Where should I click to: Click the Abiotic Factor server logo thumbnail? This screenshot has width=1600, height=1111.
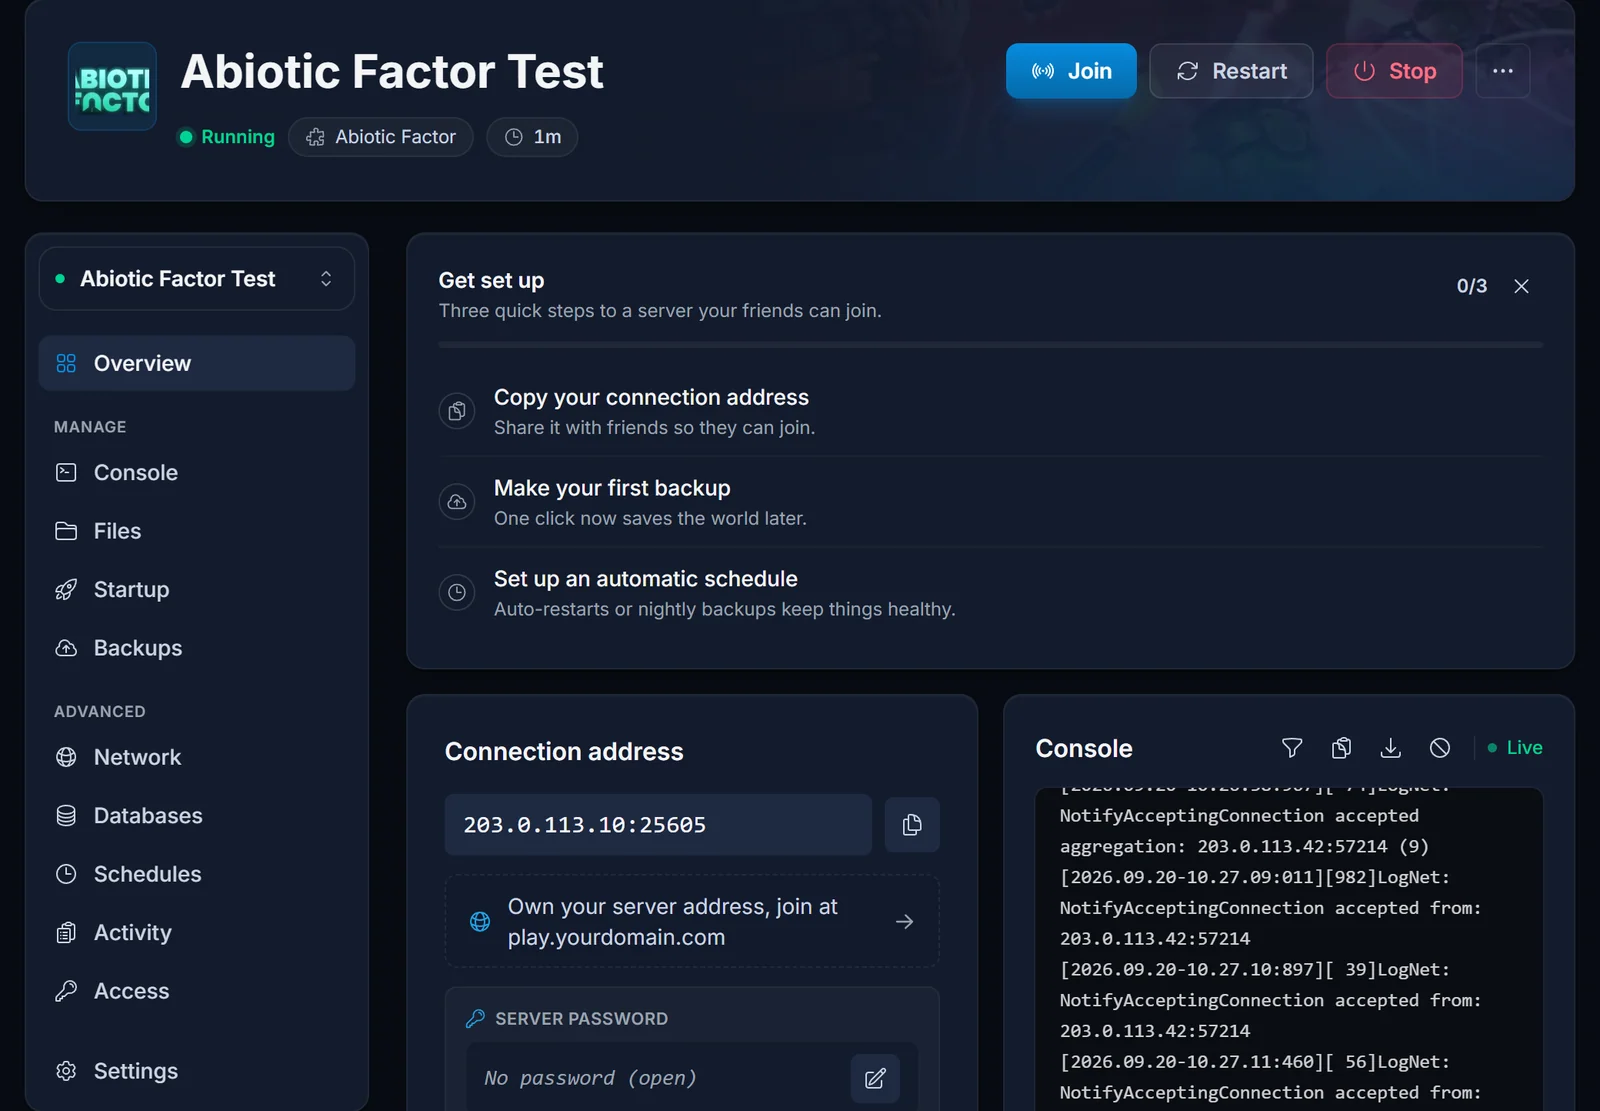click(x=112, y=87)
